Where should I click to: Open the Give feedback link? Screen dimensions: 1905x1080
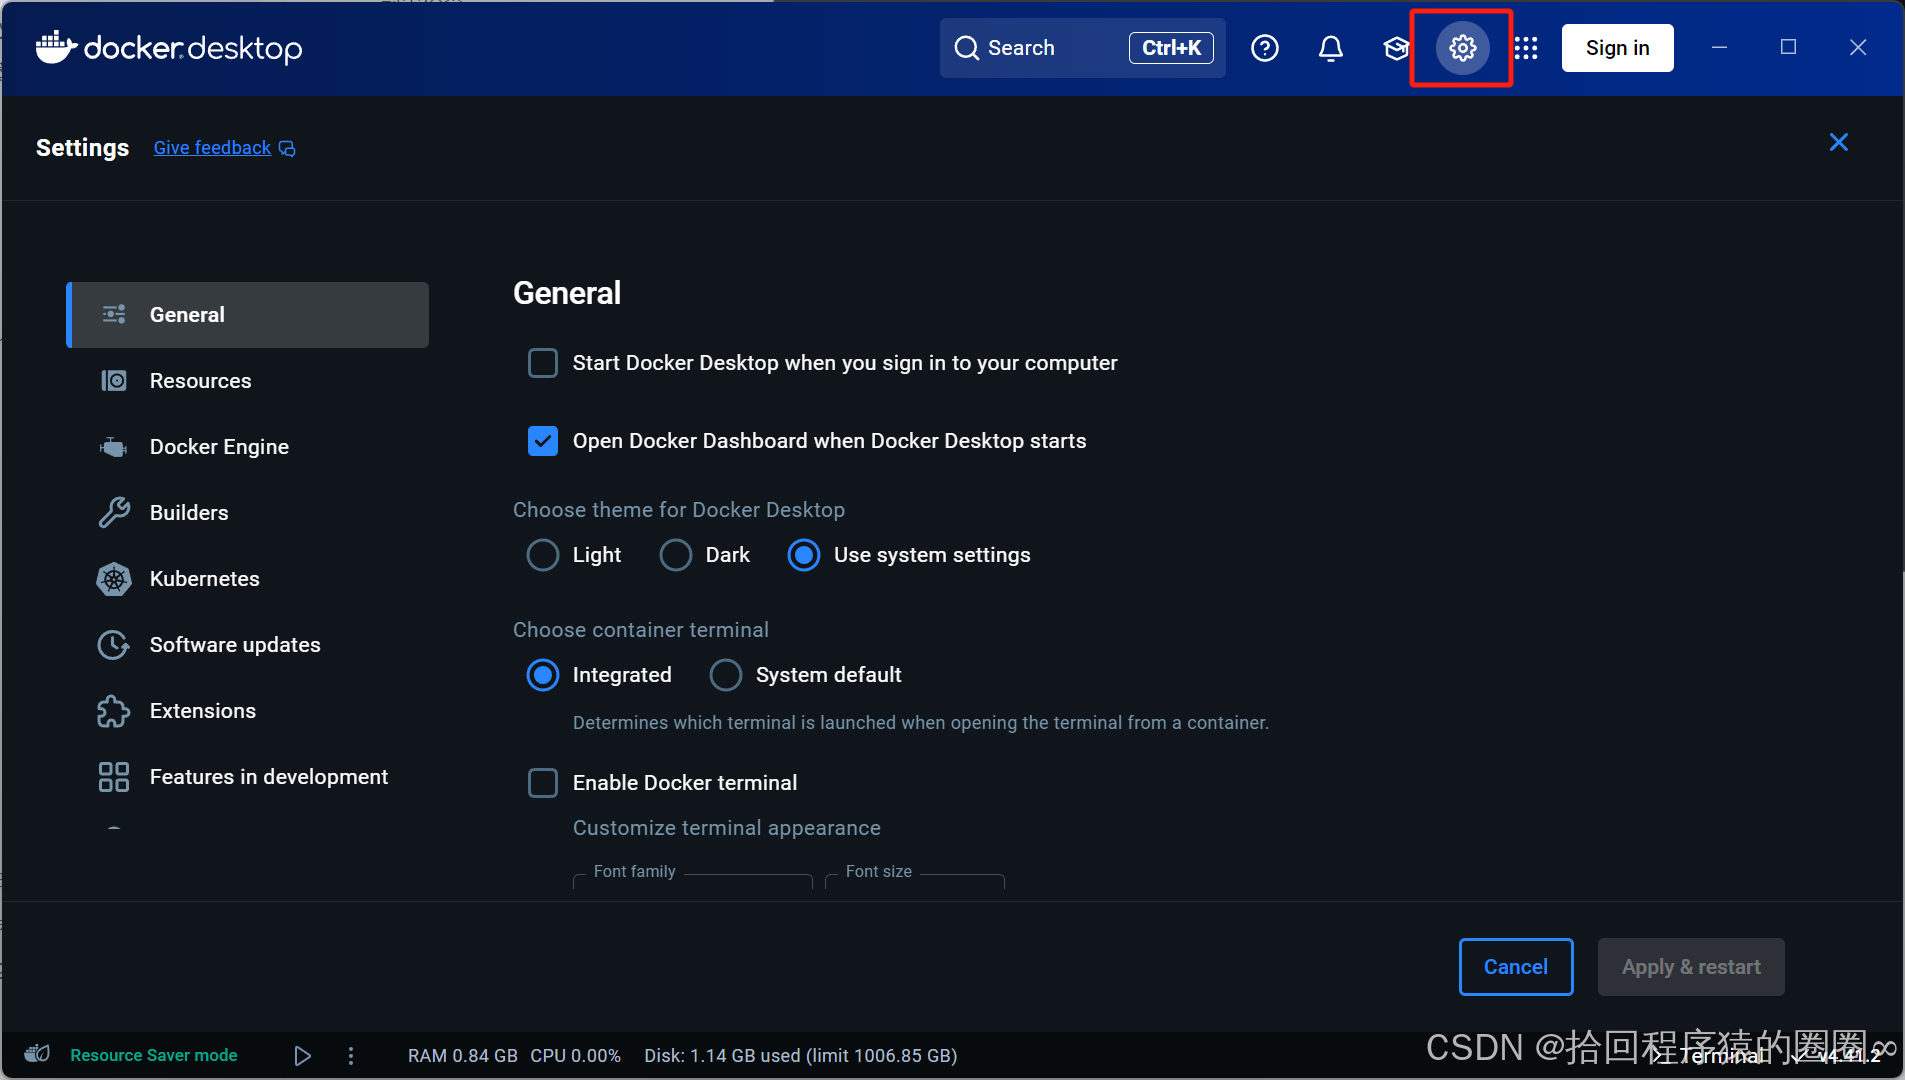coord(212,148)
